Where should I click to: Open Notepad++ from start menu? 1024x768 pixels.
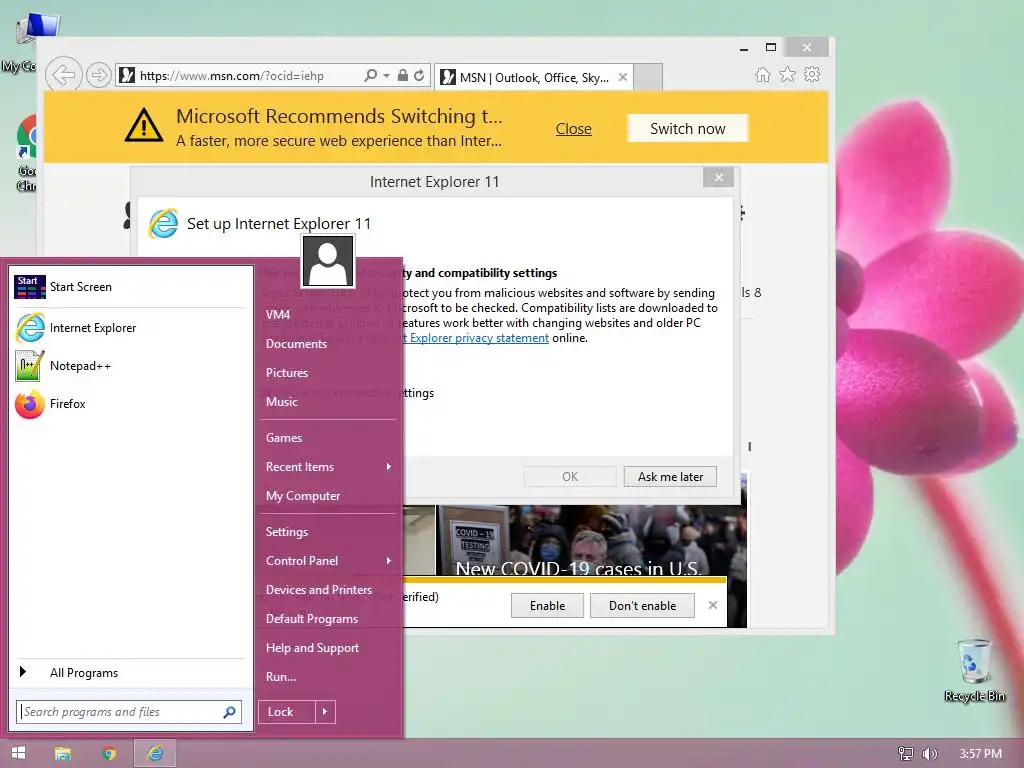129,366
